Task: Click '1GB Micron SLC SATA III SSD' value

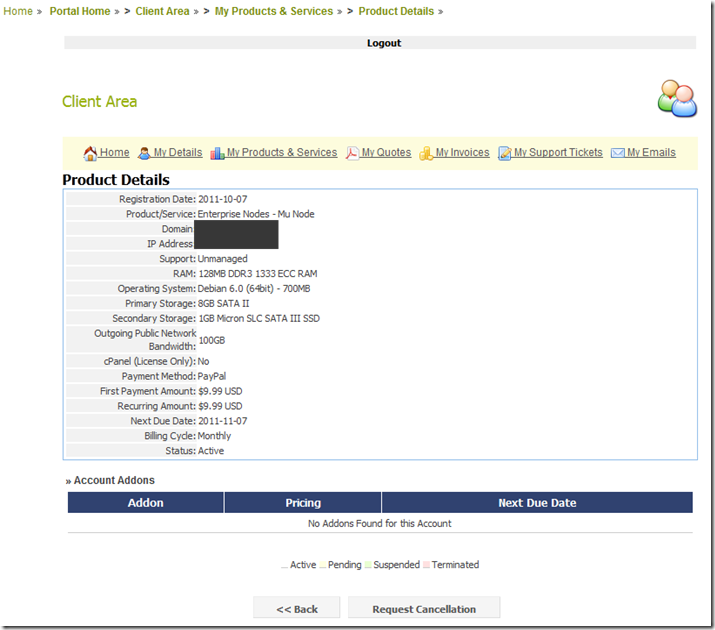Action: point(259,318)
